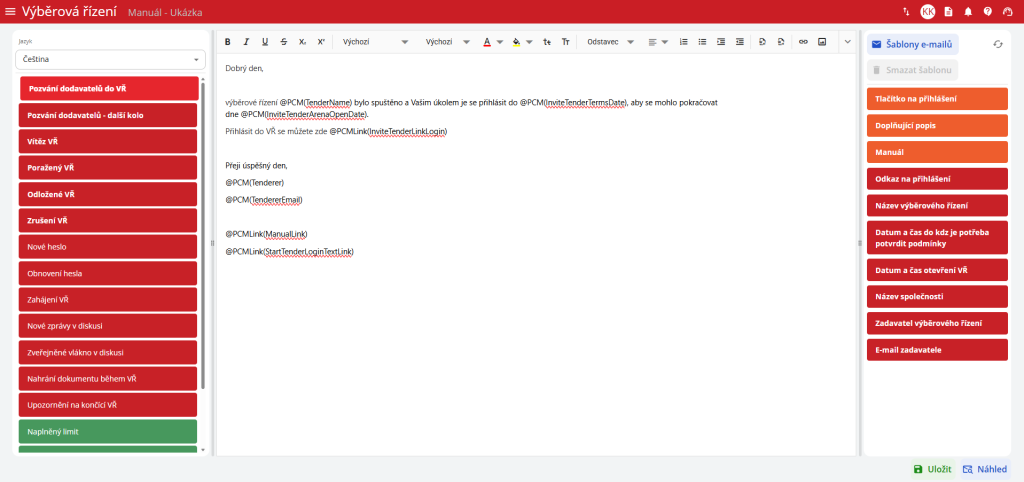The image size is (1024, 482).
Task: Click the notifications bell icon
Action: [968, 12]
